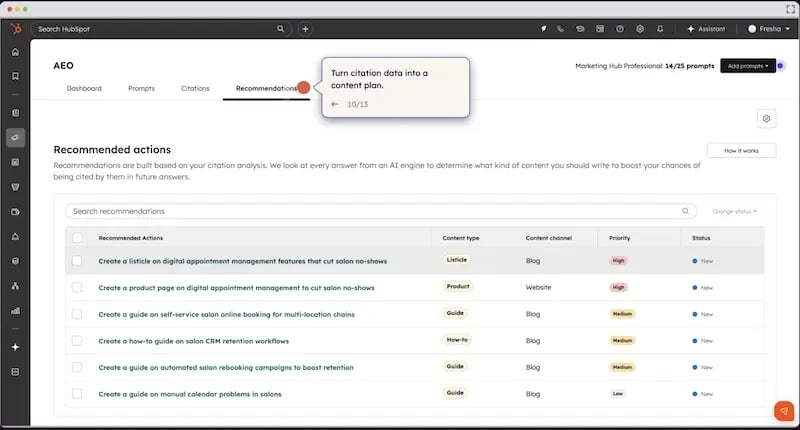The image size is (800, 430).
Task: Click the How it works button
Action: tap(741, 150)
